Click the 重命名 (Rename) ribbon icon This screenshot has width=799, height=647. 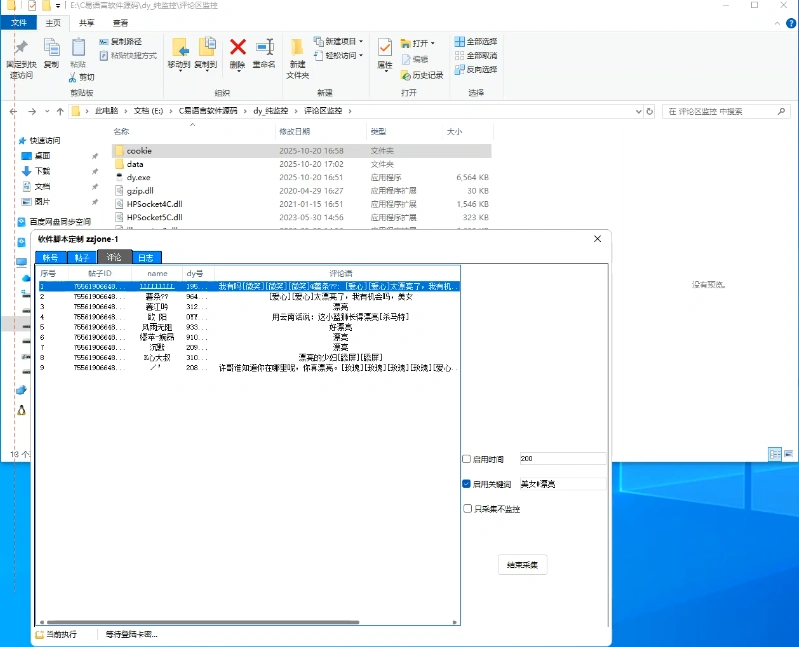pyautogui.click(x=264, y=50)
